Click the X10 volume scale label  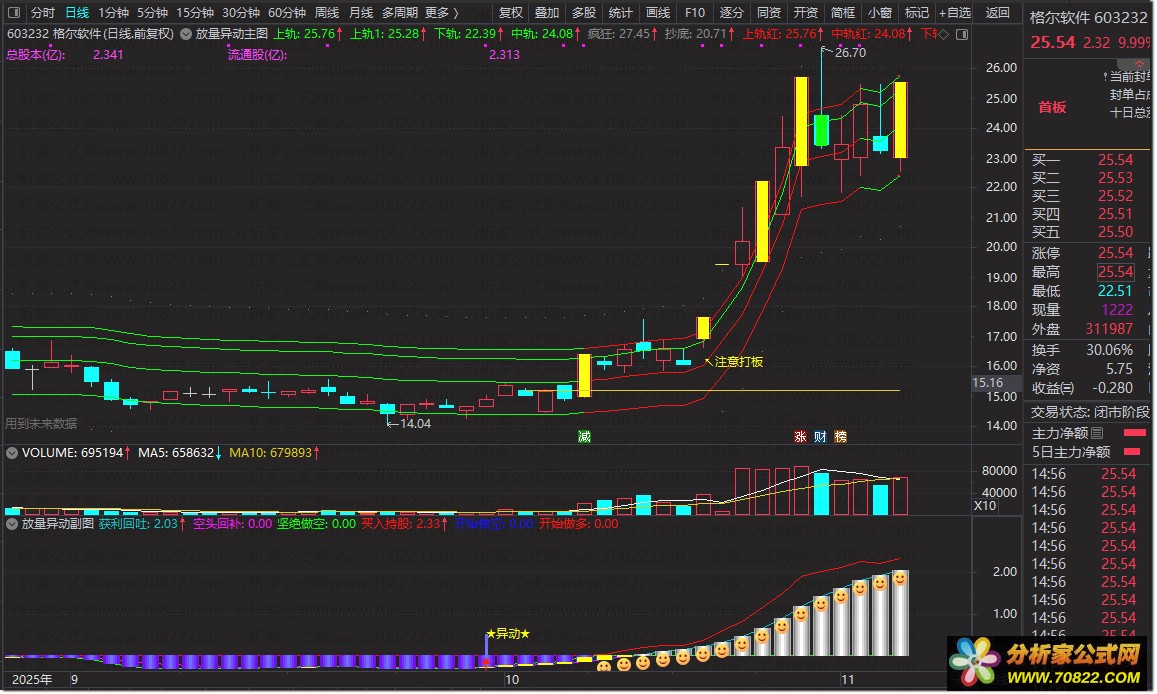click(x=984, y=506)
